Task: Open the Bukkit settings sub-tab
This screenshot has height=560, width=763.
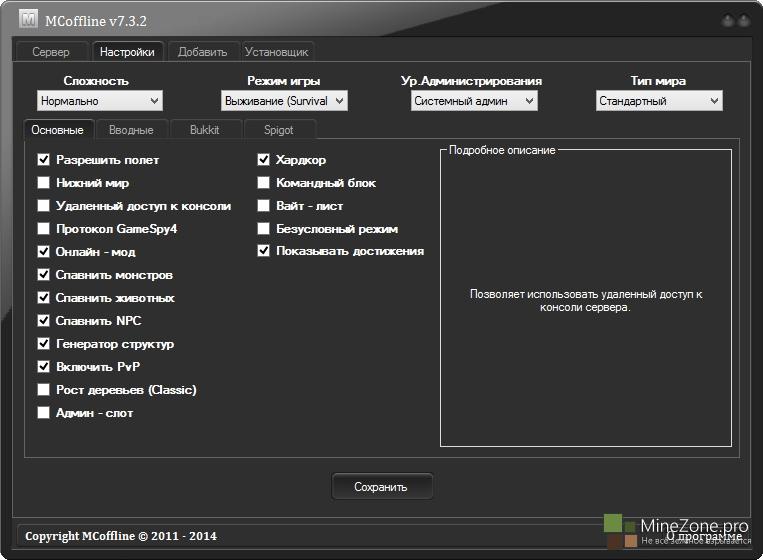Action: [203, 130]
